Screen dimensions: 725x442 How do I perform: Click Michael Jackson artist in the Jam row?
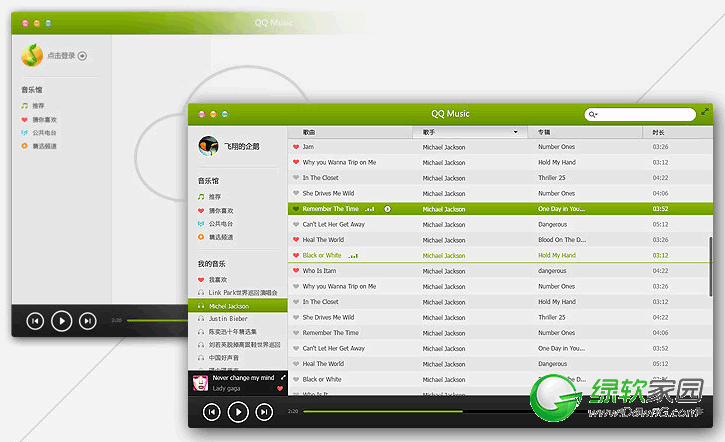444,147
